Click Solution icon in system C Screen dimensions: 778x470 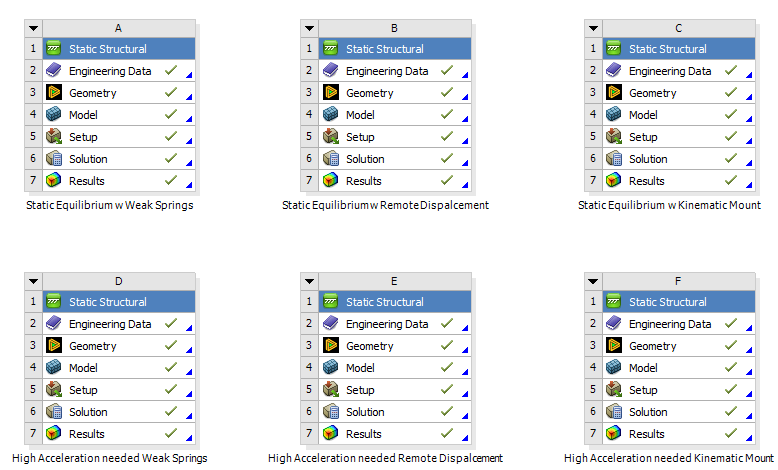point(614,159)
